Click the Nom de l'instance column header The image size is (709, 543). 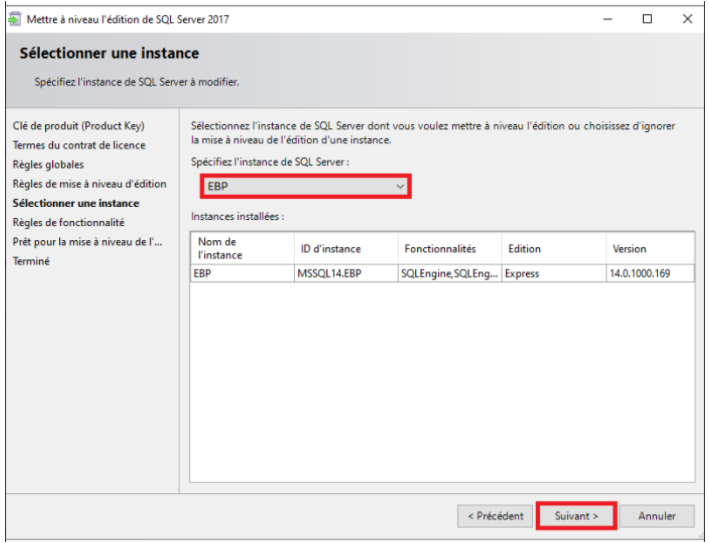[242, 248]
